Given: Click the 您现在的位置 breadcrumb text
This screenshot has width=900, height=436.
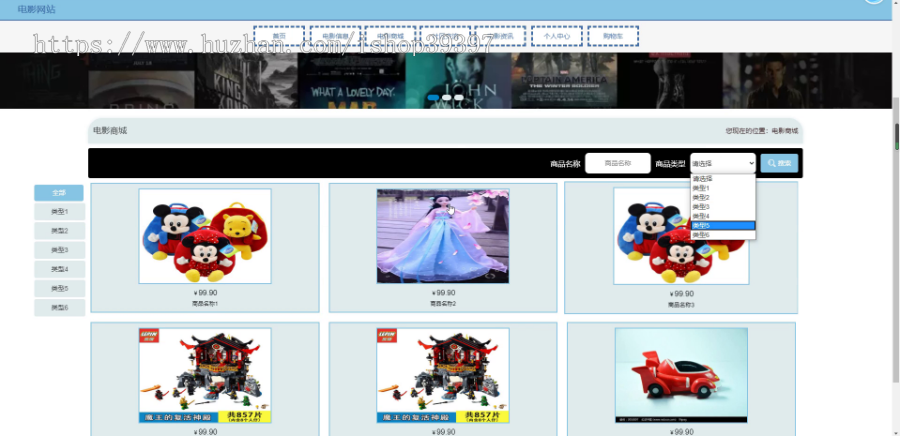Looking at the screenshot, I should click(x=761, y=131).
